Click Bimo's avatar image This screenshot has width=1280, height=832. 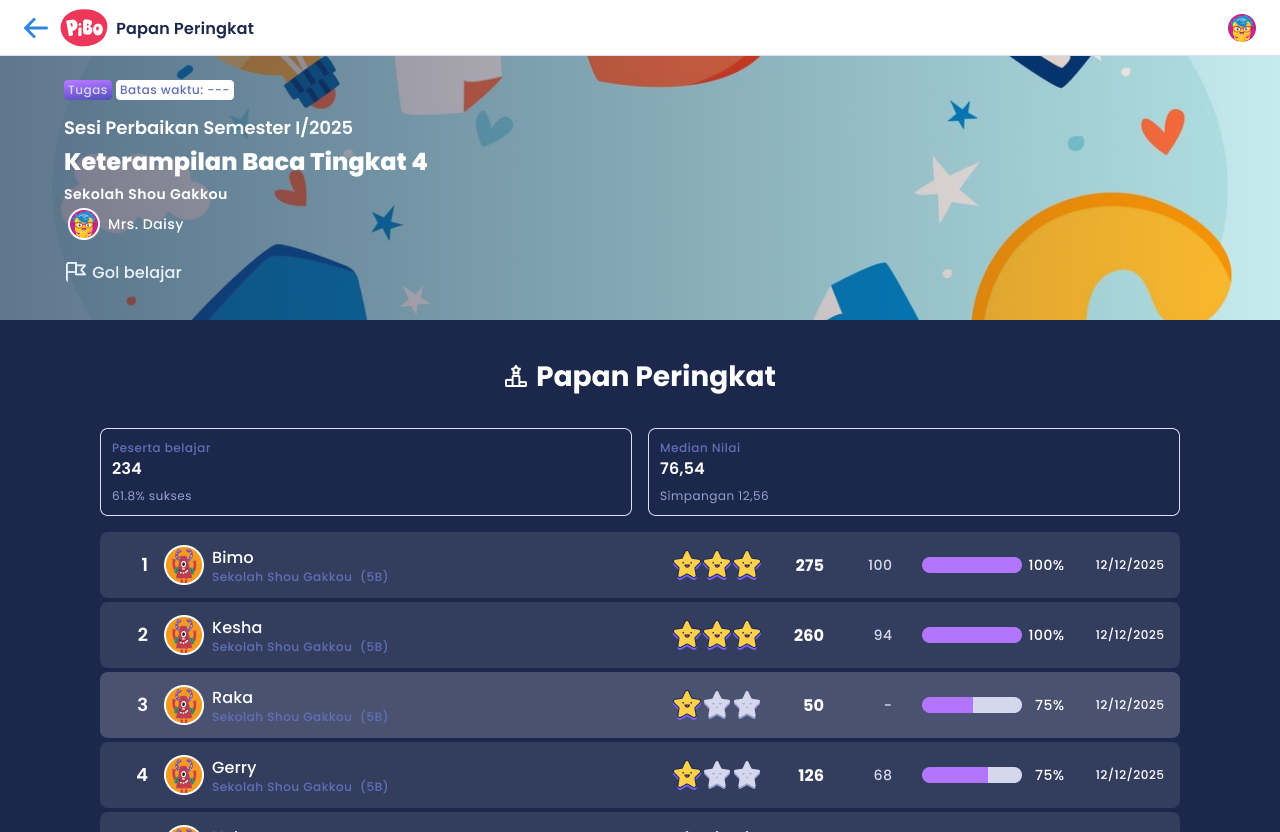pyautogui.click(x=184, y=565)
